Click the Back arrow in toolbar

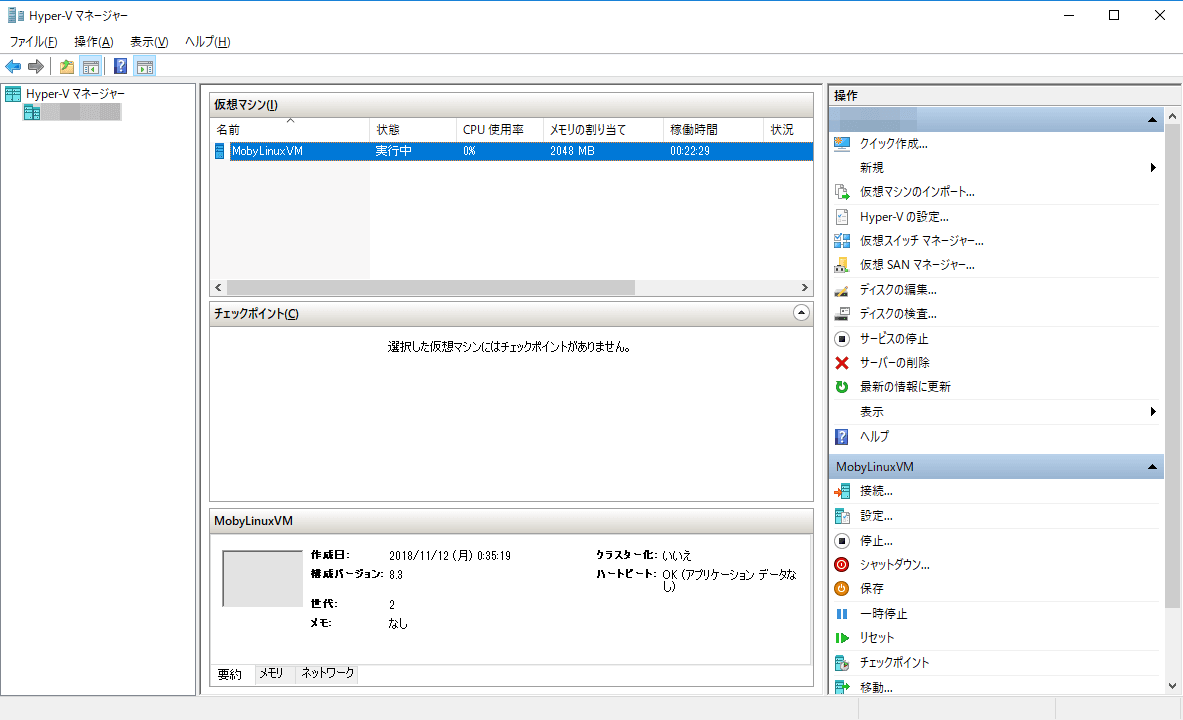coord(13,66)
